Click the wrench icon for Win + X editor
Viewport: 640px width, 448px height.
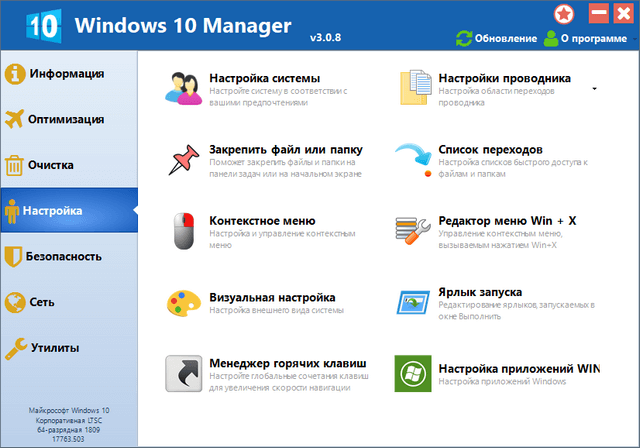414,229
